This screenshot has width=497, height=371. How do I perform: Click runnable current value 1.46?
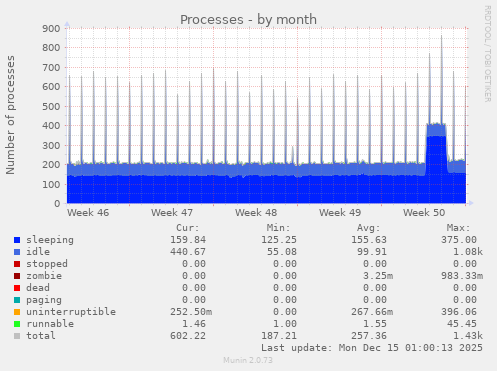click(x=194, y=324)
